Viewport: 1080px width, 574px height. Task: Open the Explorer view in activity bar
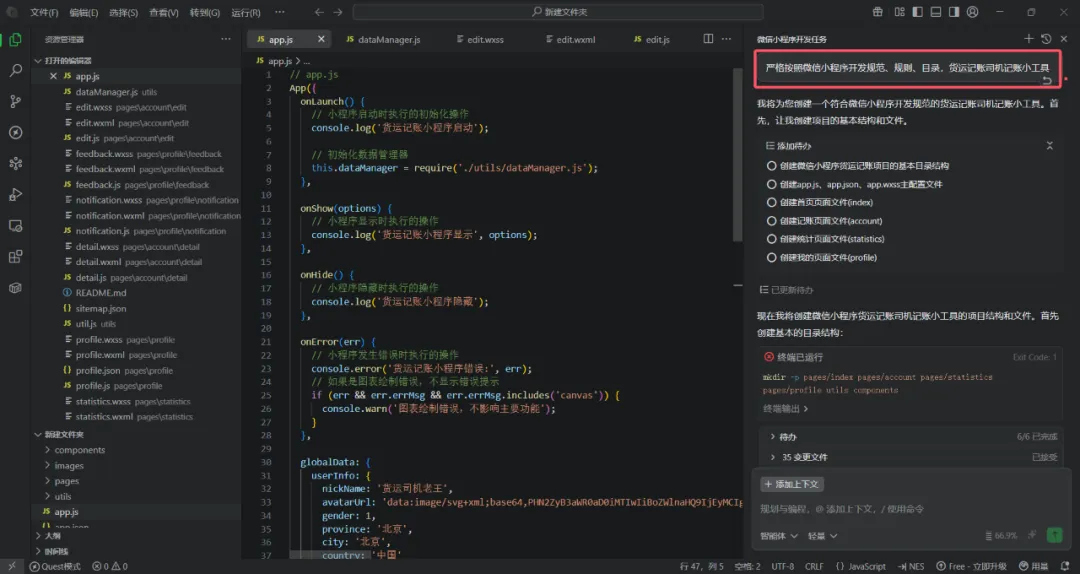(15, 40)
